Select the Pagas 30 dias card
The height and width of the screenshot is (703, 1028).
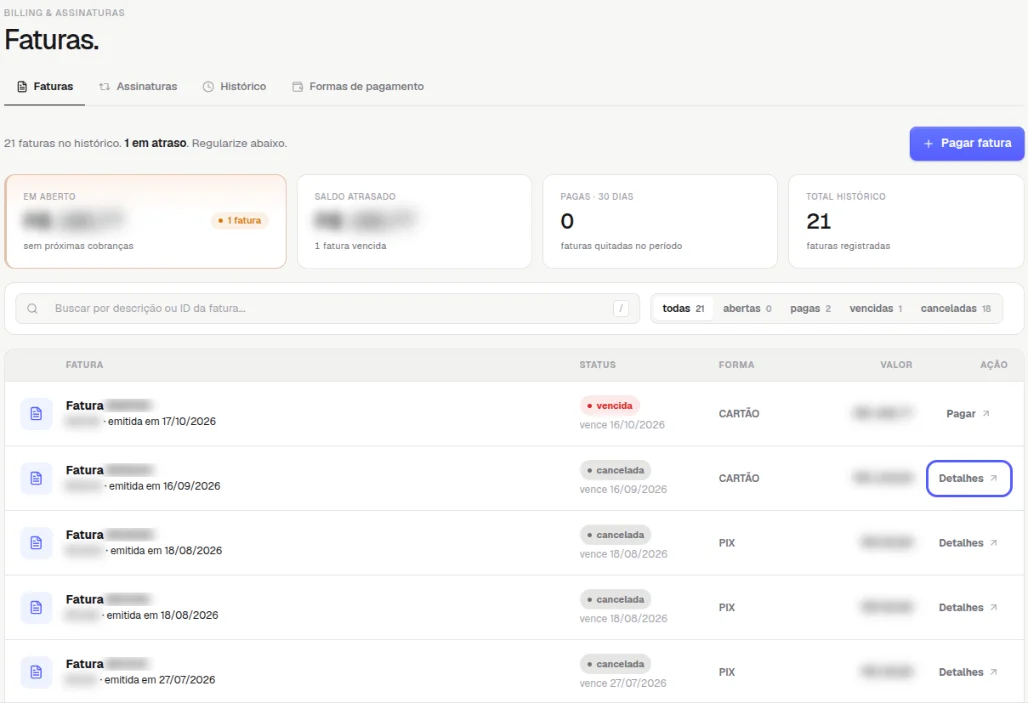660,221
